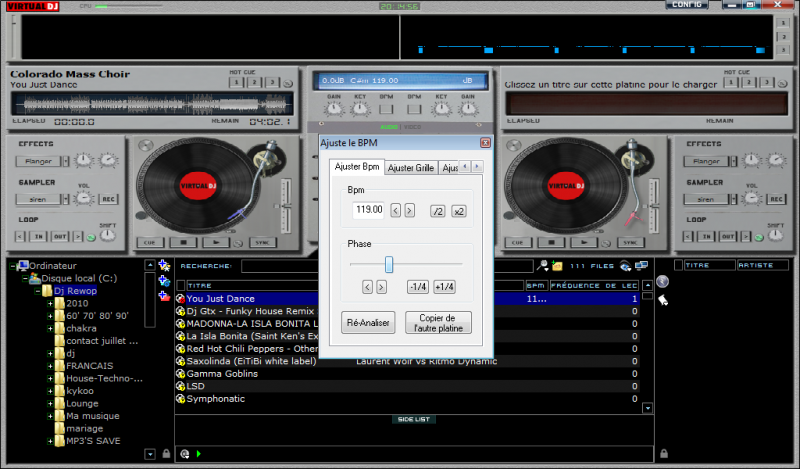The width and height of the screenshot is (800, 469).
Task: Switch to the Ajuster Grille tab
Action: coord(411,168)
